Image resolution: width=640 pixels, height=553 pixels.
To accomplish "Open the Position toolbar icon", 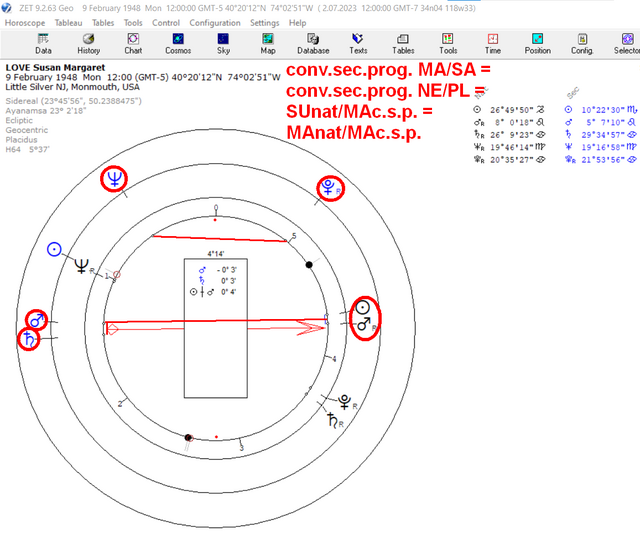I will [x=538, y=44].
